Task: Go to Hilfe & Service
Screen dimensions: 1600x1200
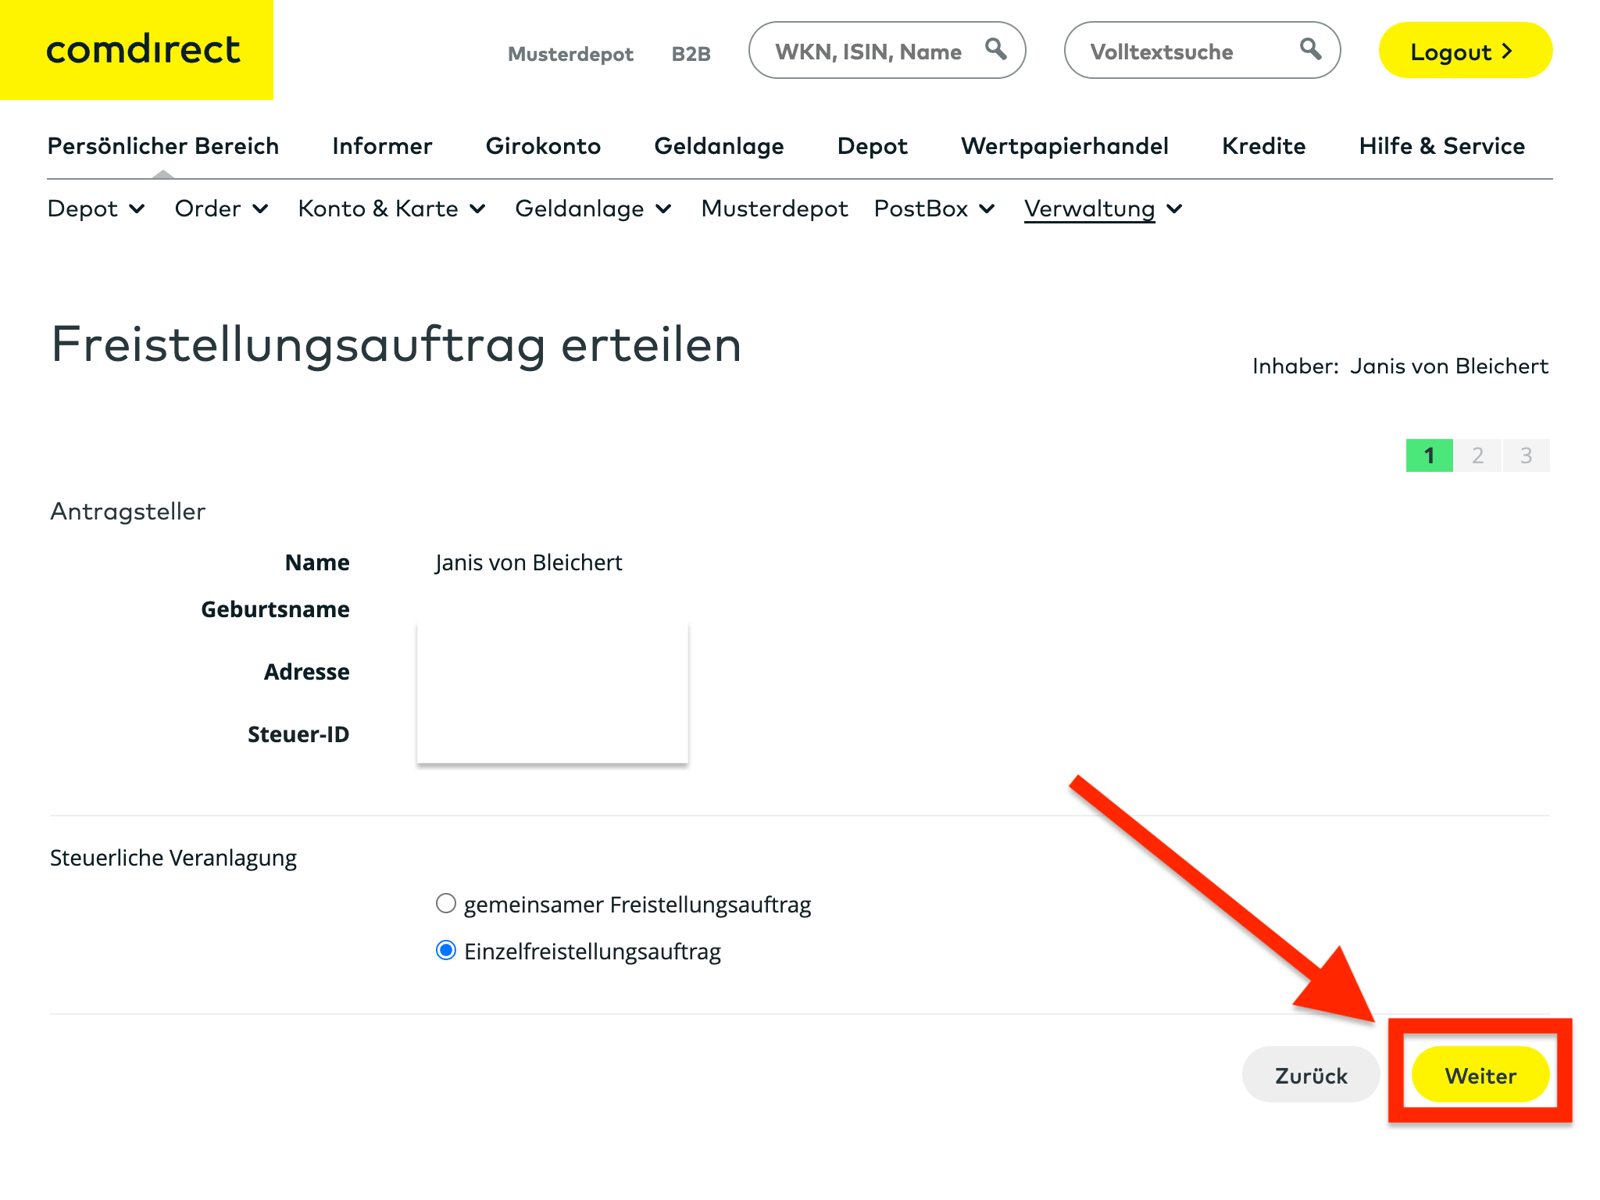Action: point(1441,146)
